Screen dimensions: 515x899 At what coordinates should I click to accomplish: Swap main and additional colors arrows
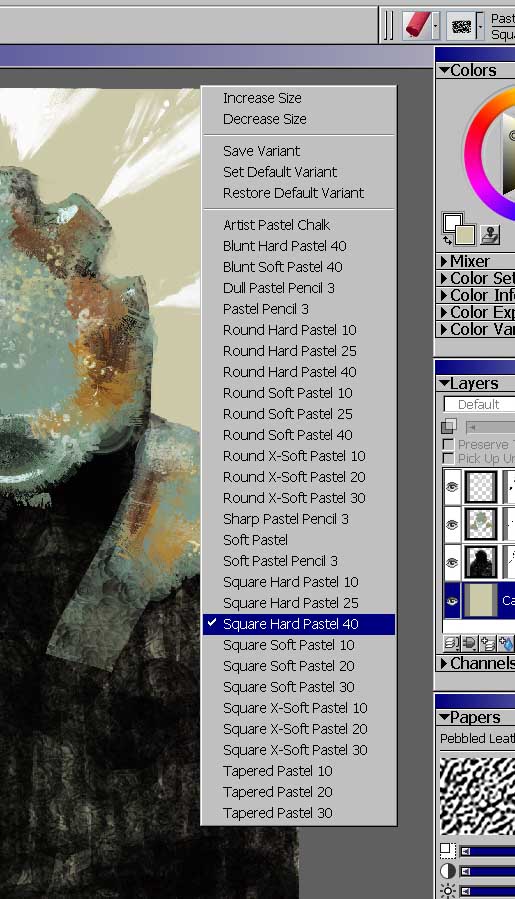pyautogui.click(x=447, y=241)
